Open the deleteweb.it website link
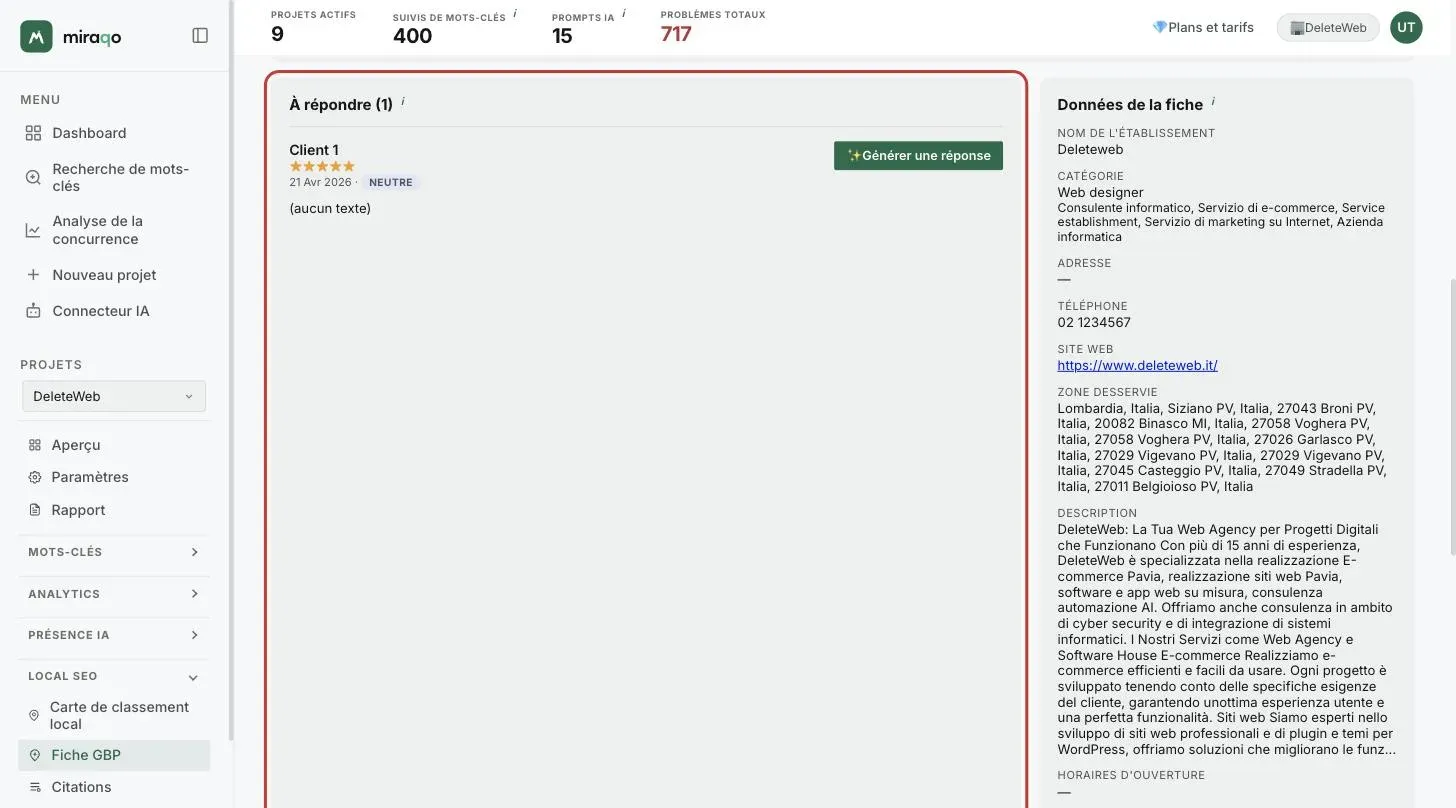The image size is (1456, 808). (1137, 365)
